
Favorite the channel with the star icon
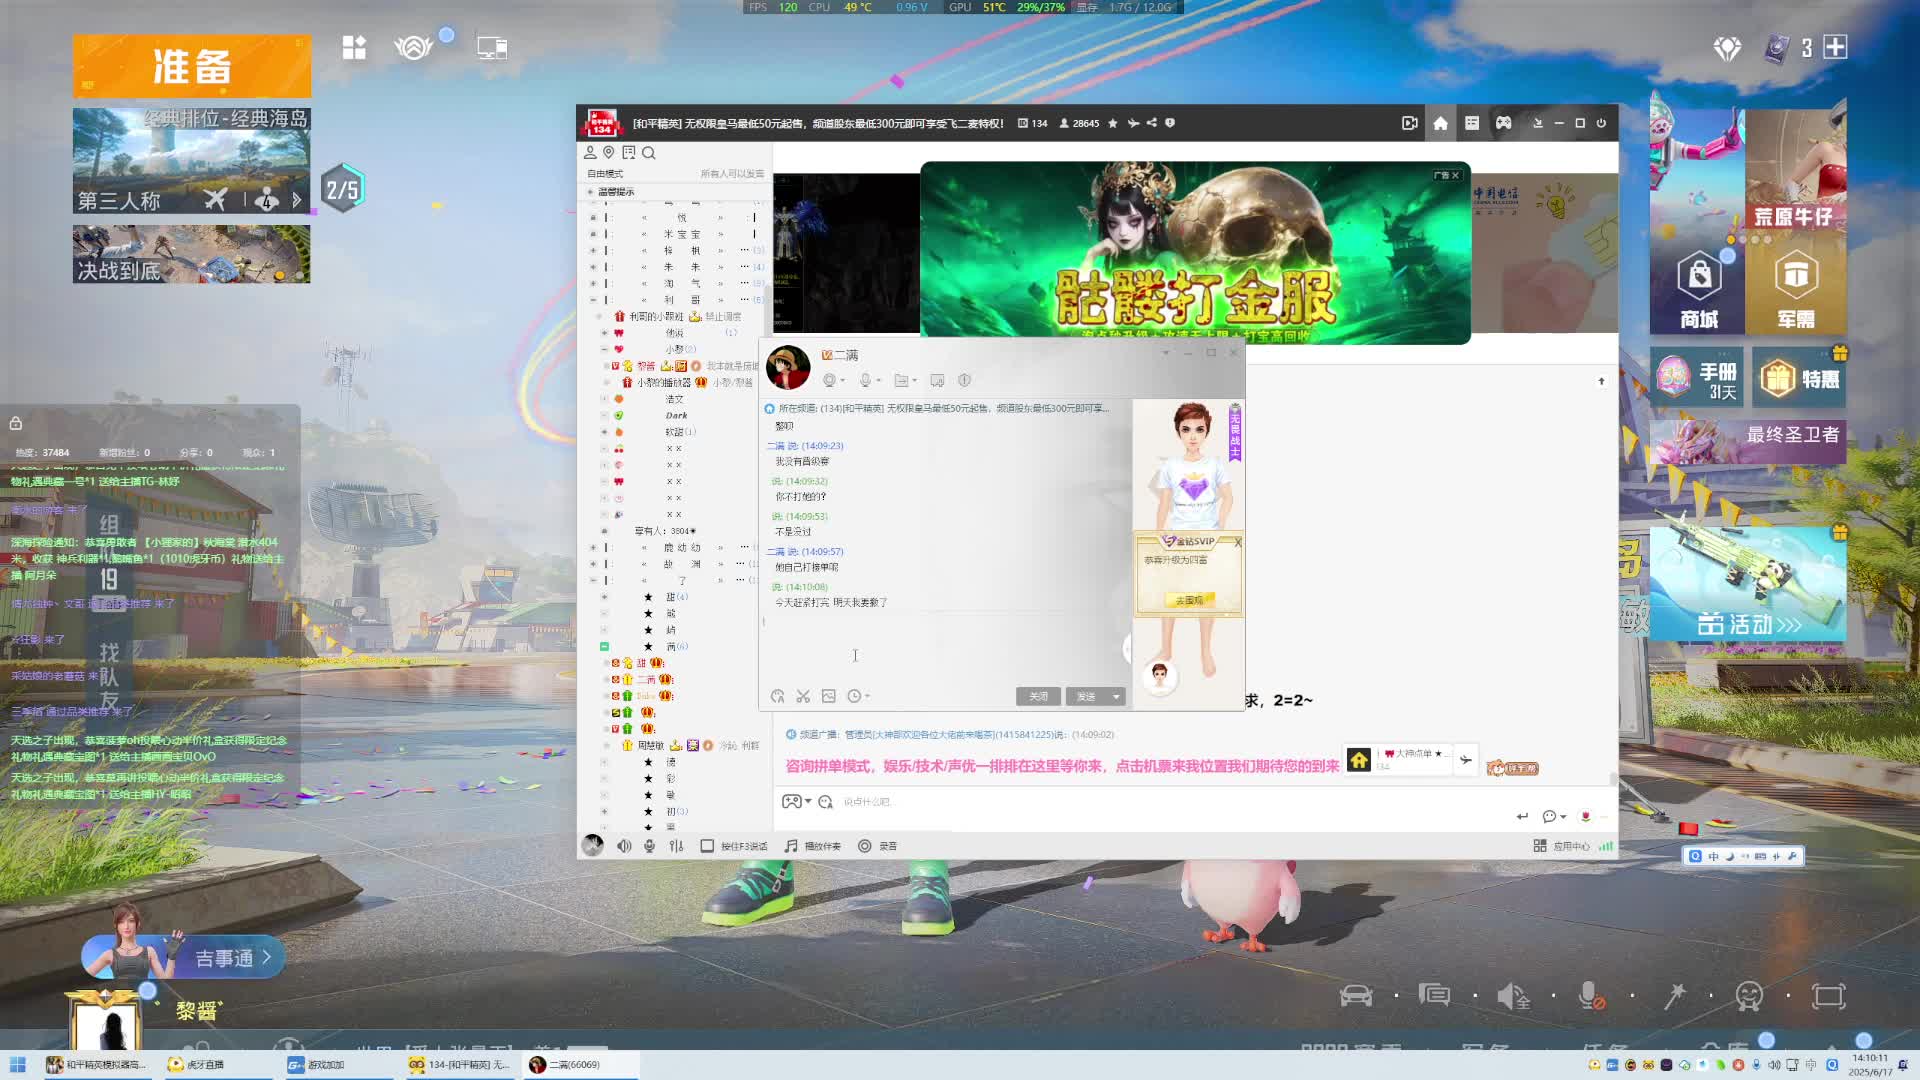tap(1113, 124)
